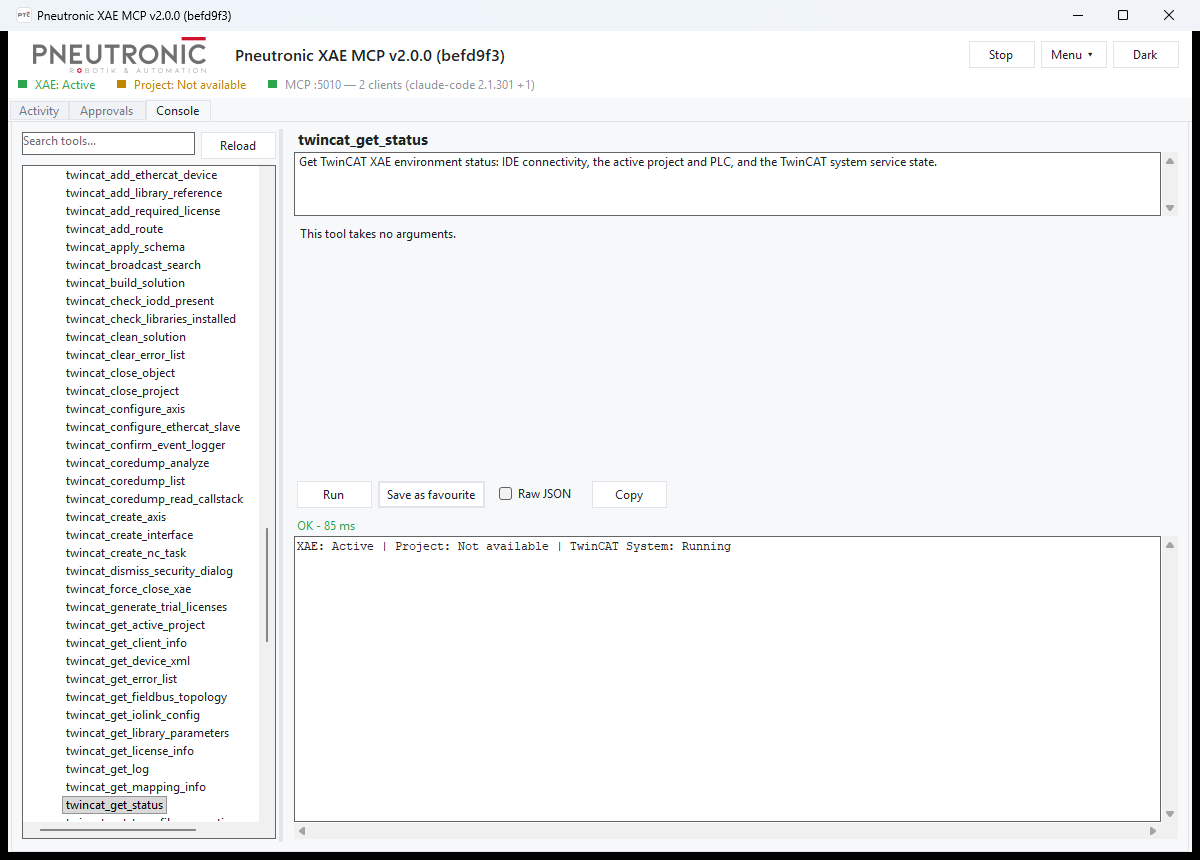Click the tool list vertical scrollbar thumb
This screenshot has width=1200, height=860.
[267, 585]
